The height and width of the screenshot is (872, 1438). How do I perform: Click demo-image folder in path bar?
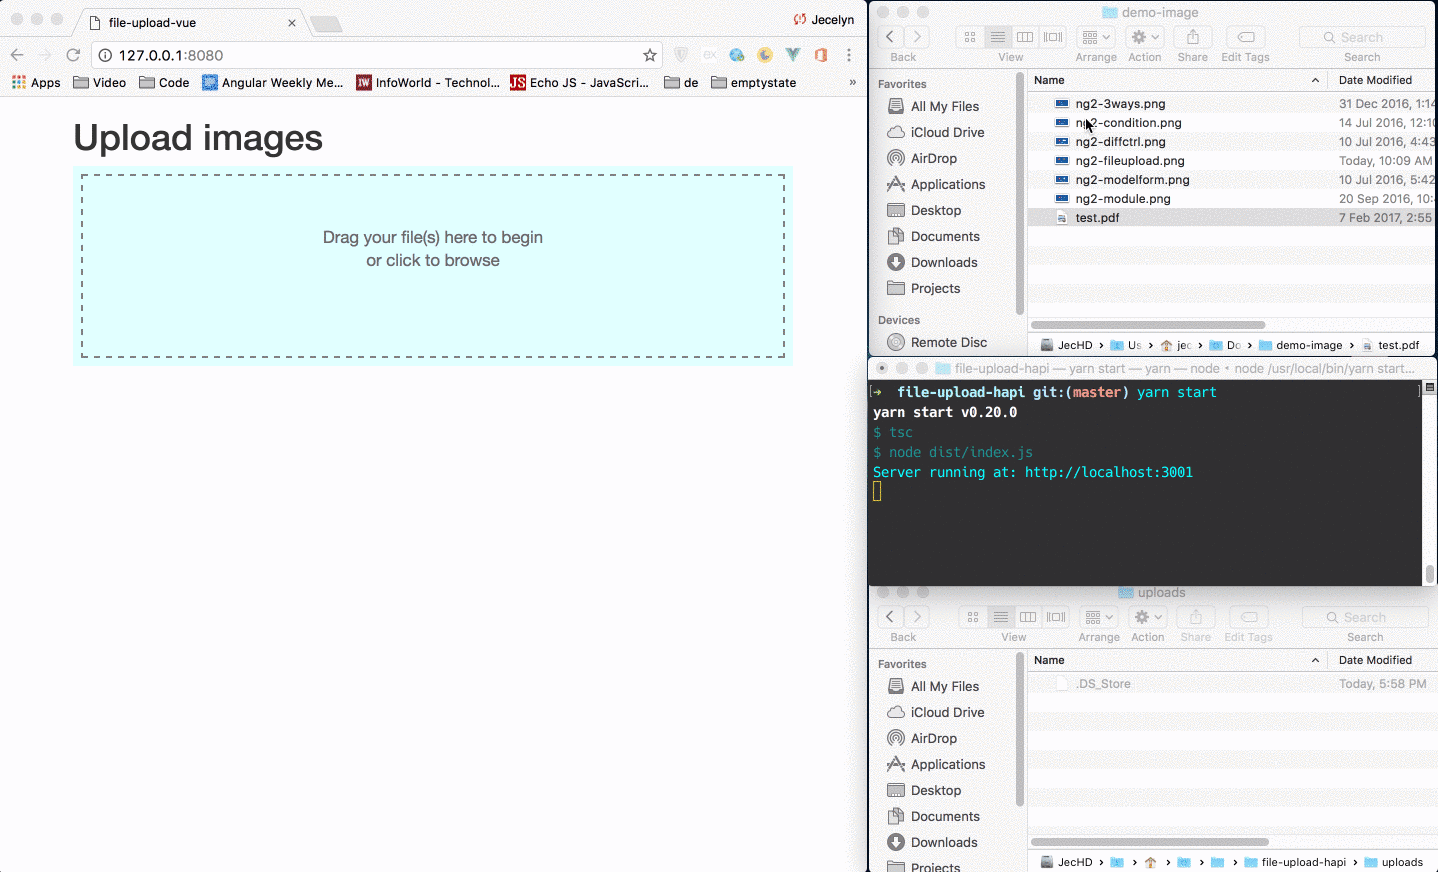(x=1300, y=345)
